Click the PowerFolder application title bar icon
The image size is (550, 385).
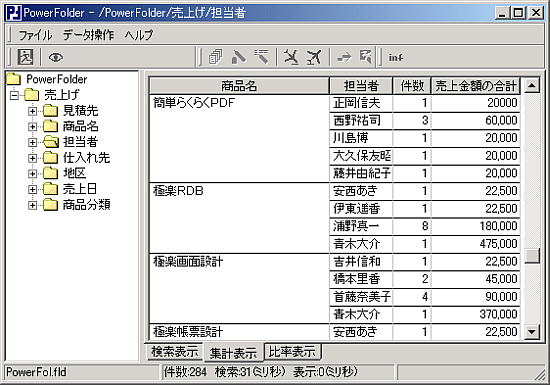click(x=14, y=13)
